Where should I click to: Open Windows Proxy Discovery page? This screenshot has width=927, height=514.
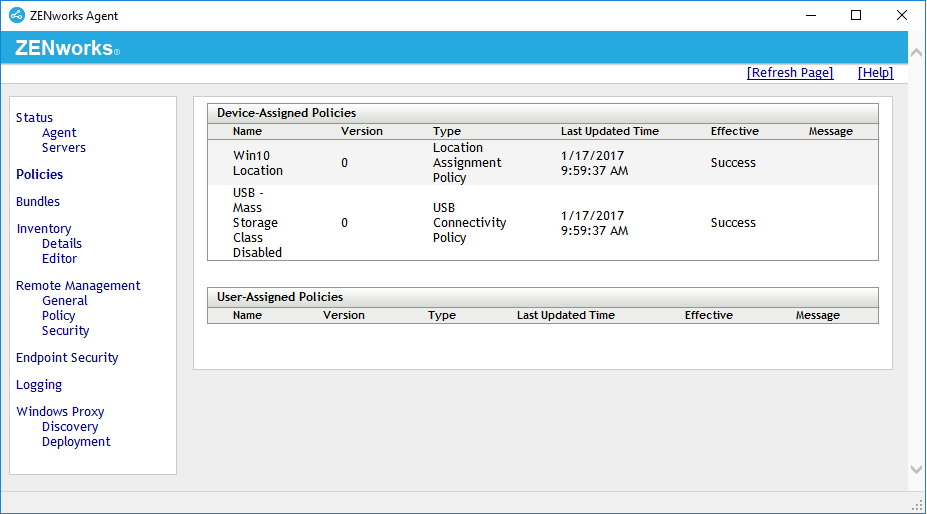tap(70, 427)
